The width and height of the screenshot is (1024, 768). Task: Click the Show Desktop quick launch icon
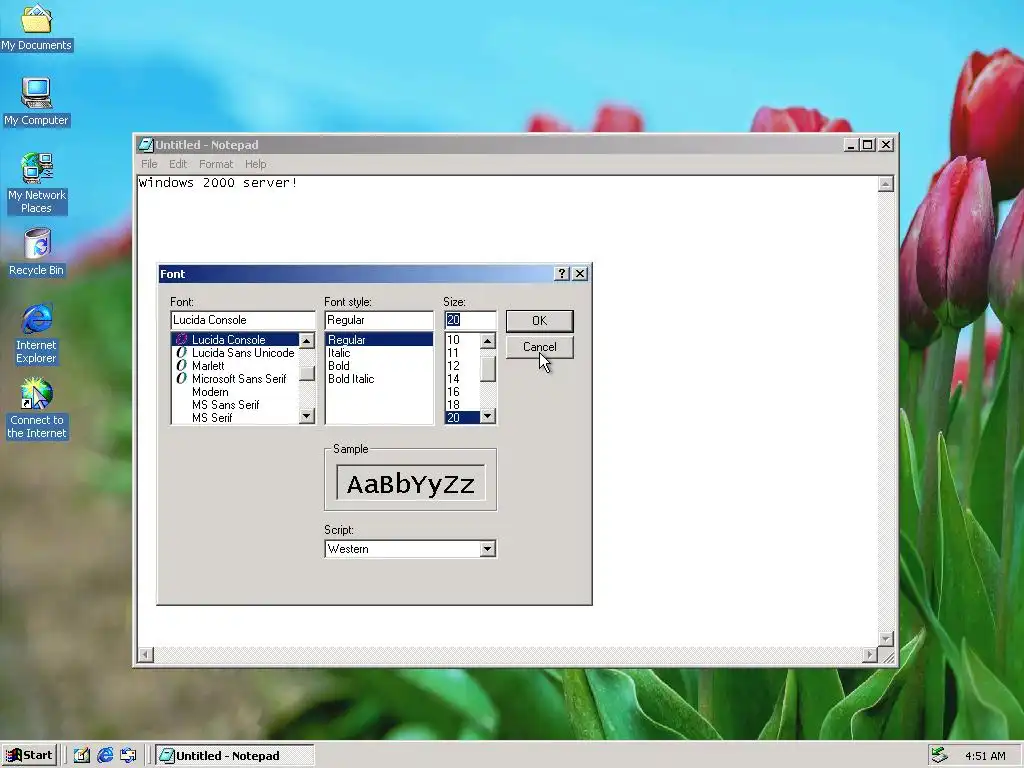coord(82,756)
